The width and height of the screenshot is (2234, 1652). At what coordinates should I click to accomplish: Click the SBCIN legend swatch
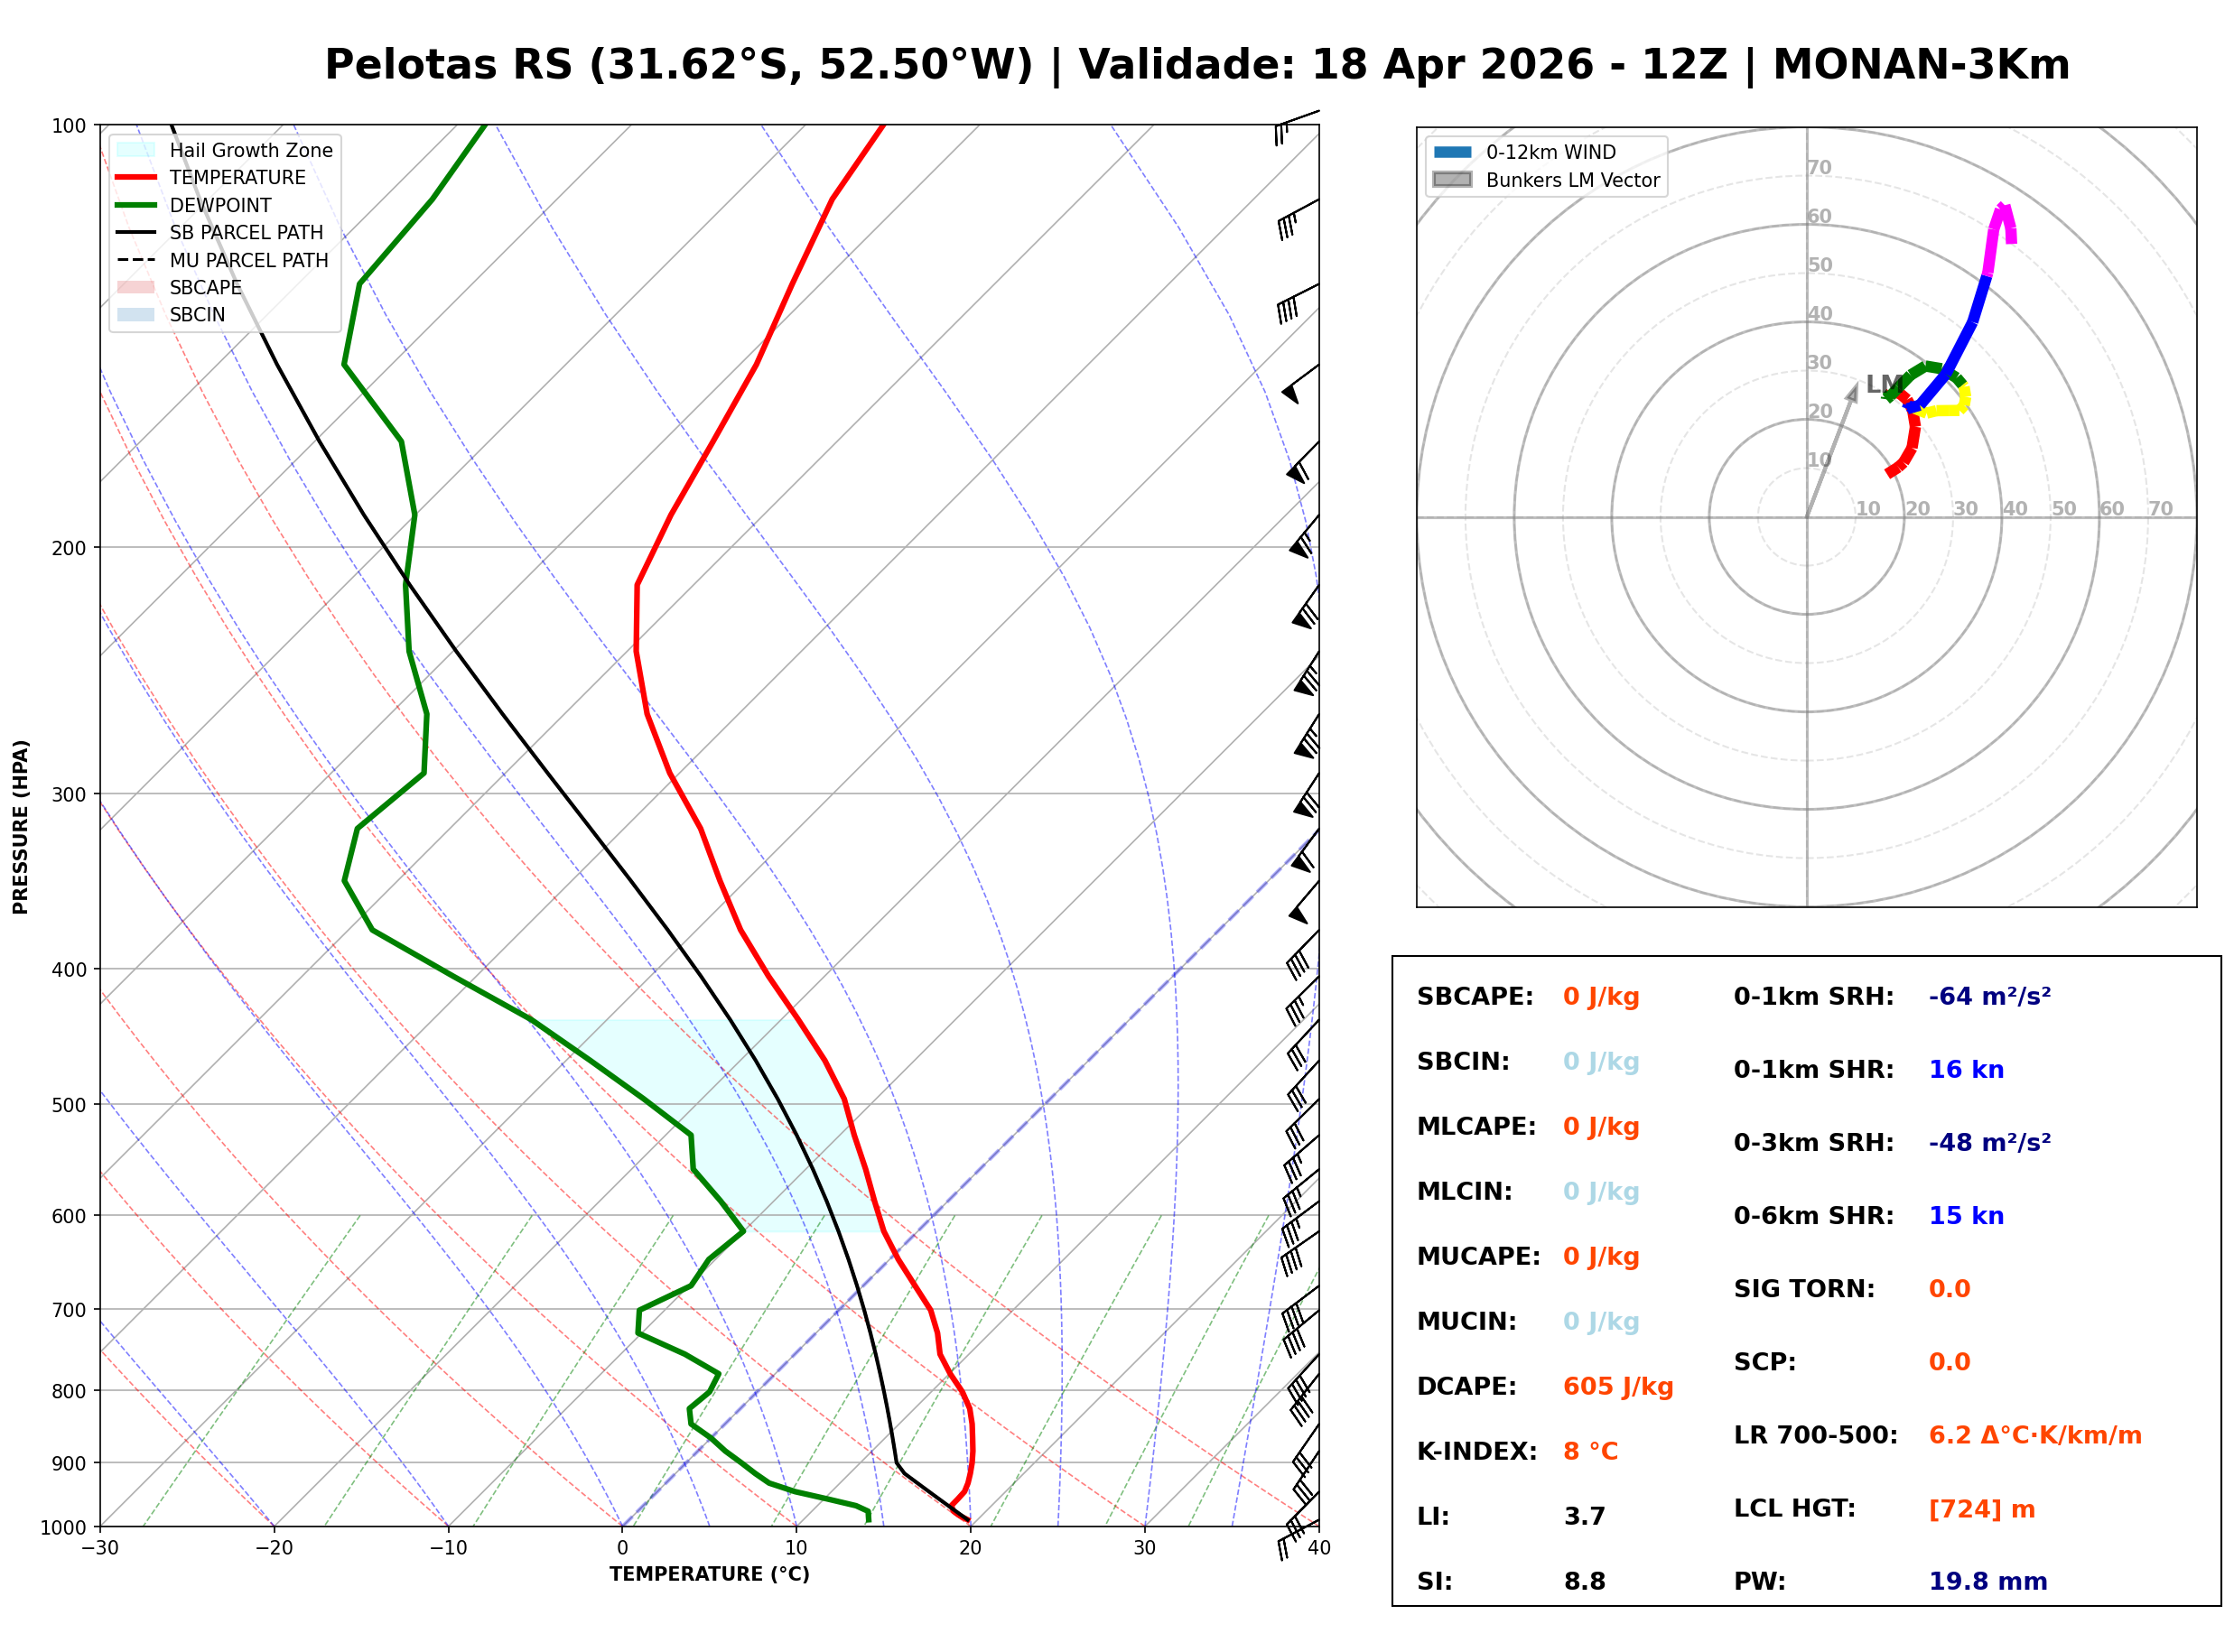(136, 314)
